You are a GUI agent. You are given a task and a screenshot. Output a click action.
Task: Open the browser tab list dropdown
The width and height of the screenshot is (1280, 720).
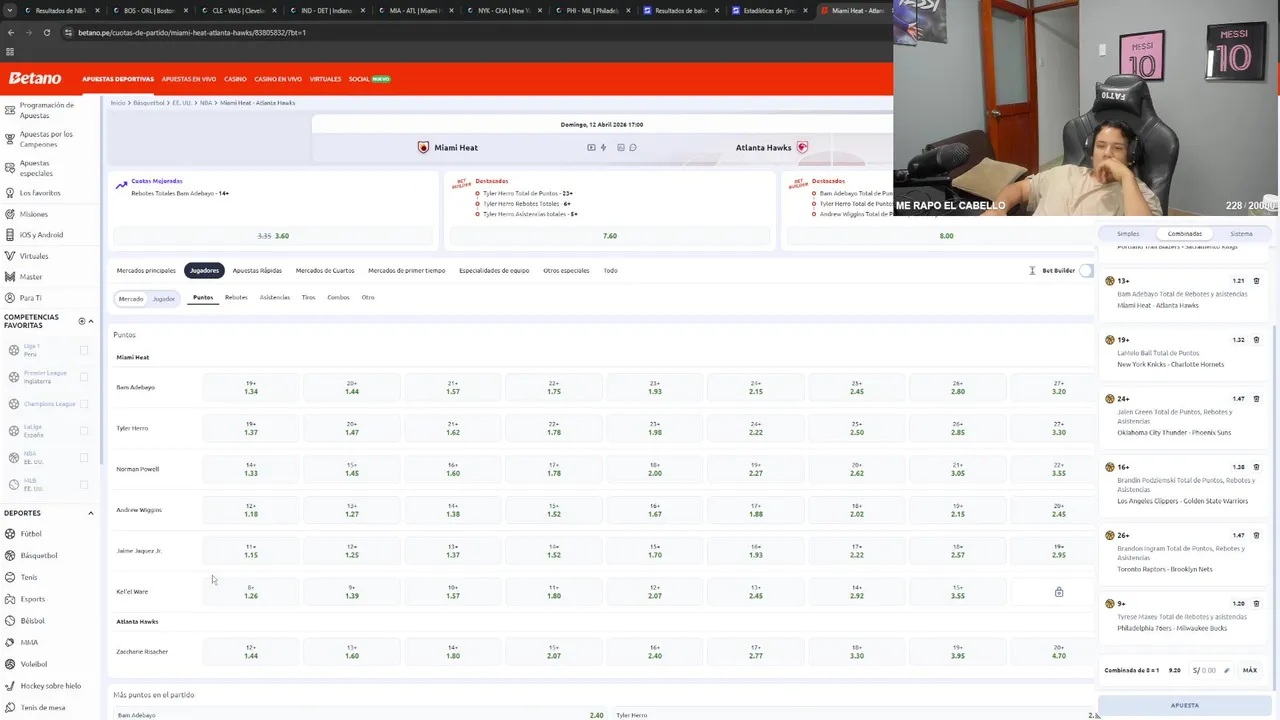coord(10,10)
